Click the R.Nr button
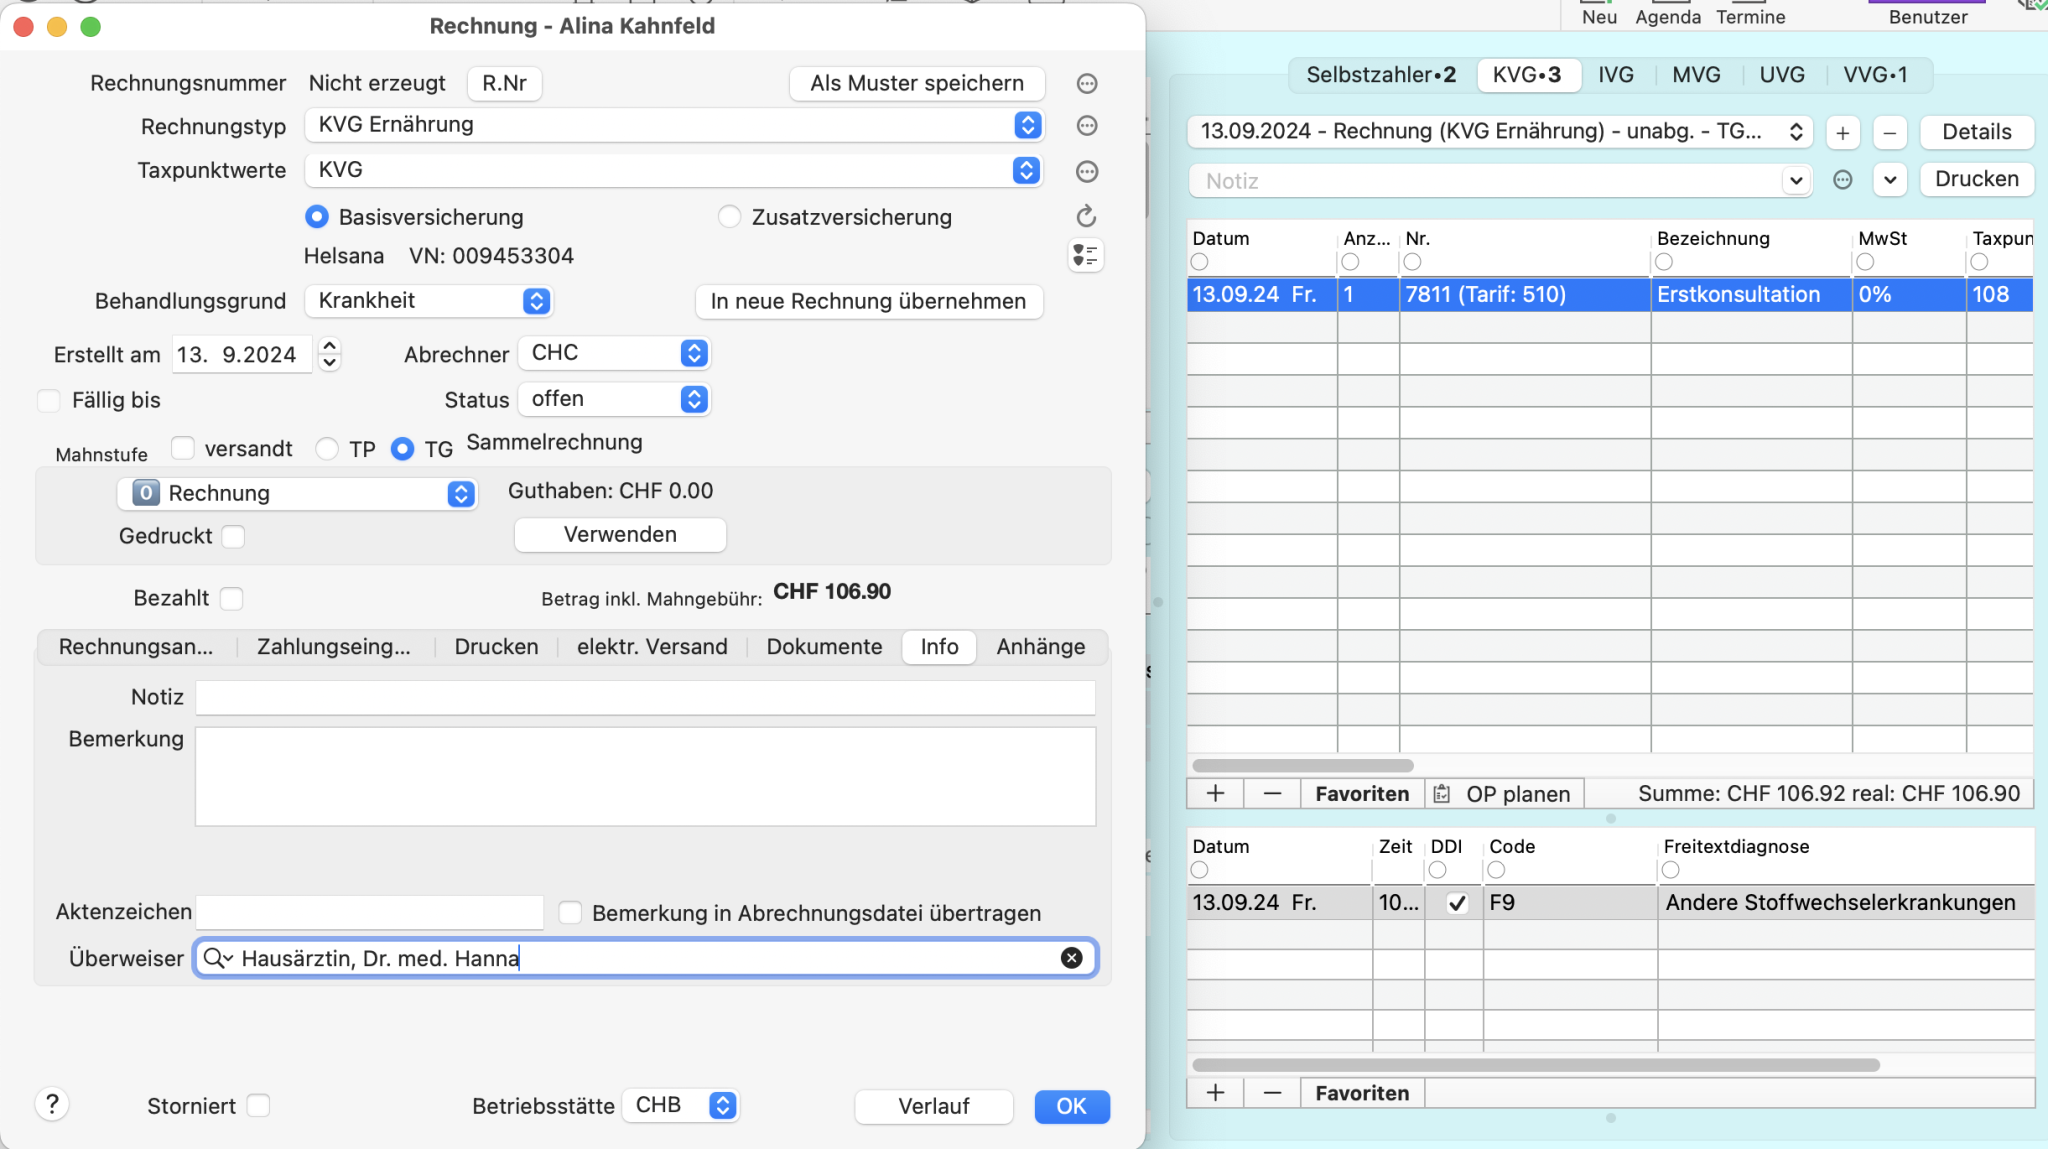This screenshot has width=2048, height=1149. 504,83
